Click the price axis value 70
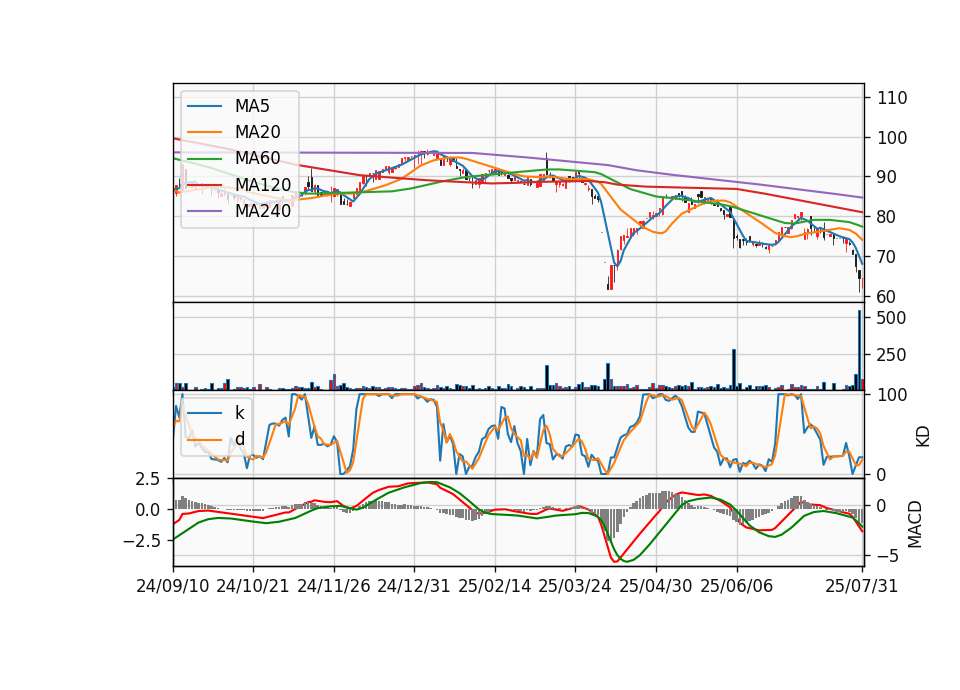960x690 pixels. (887, 257)
